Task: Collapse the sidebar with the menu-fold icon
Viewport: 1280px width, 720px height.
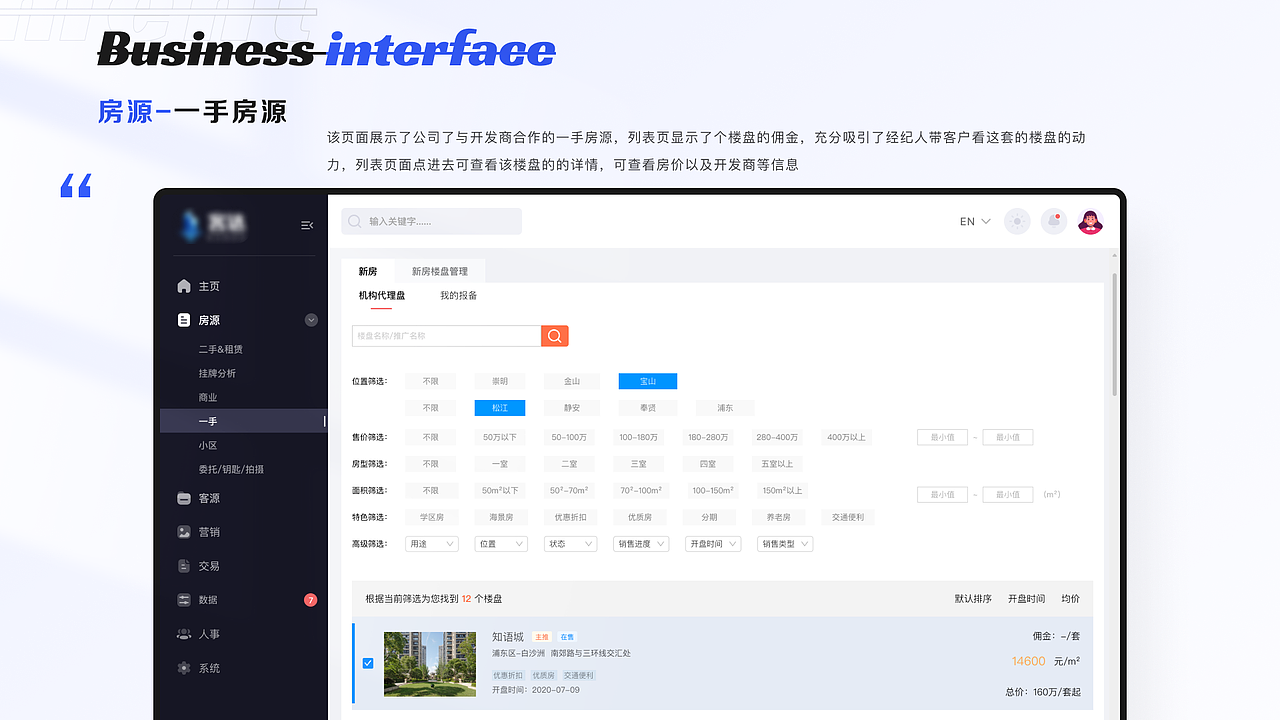Action: [x=307, y=225]
